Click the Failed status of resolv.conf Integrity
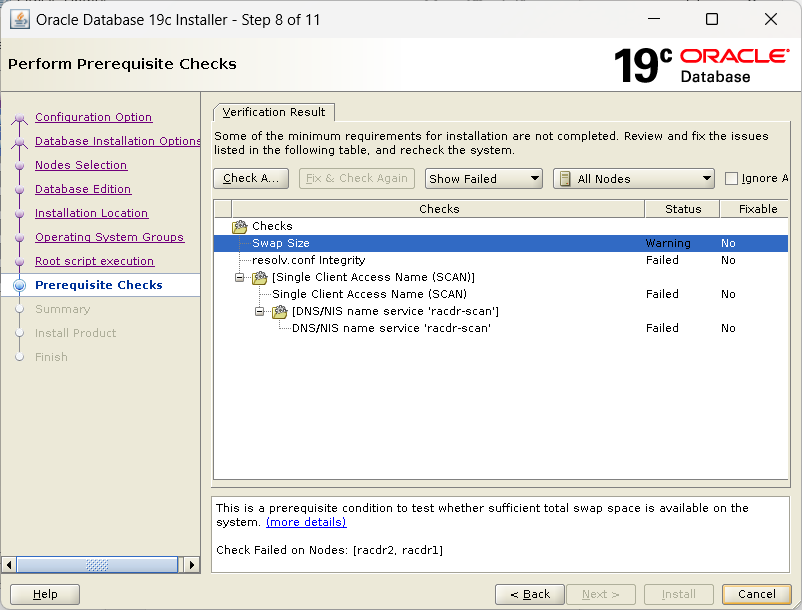This screenshot has width=802, height=610. pyautogui.click(x=662, y=260)
